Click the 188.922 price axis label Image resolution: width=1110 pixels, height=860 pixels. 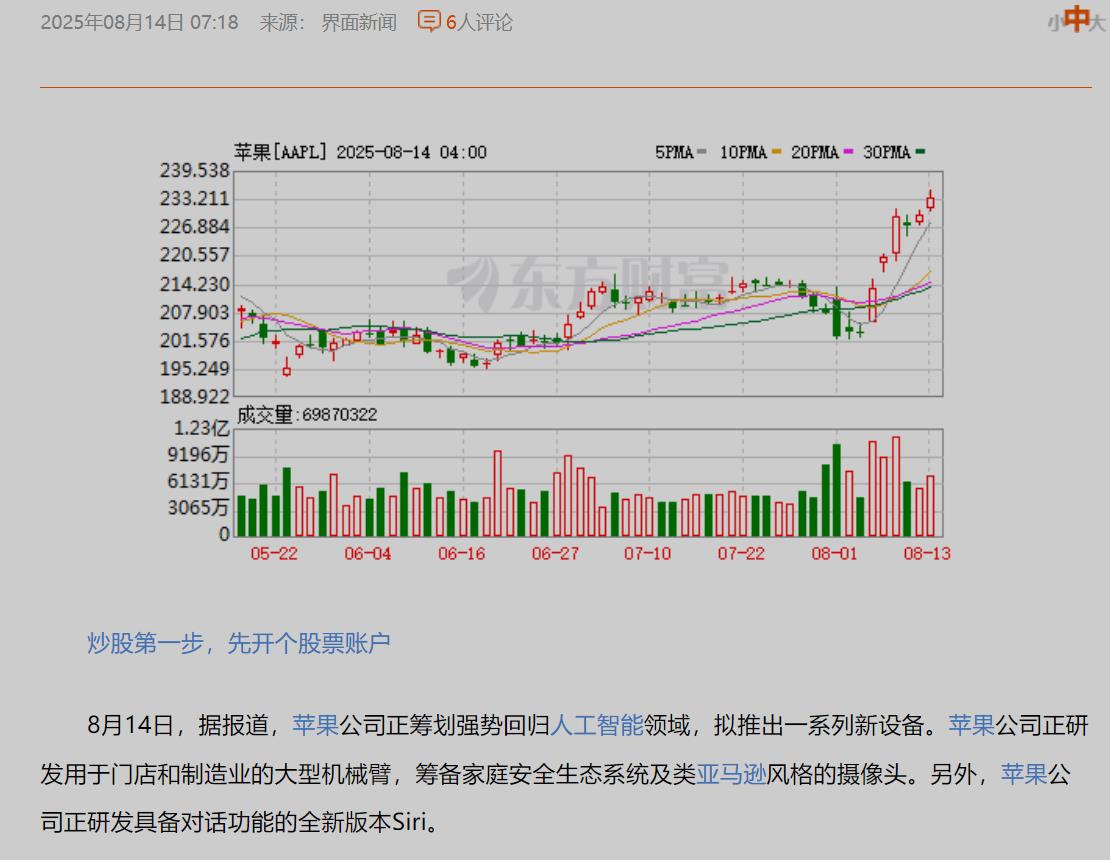click(x=195, y=397)
